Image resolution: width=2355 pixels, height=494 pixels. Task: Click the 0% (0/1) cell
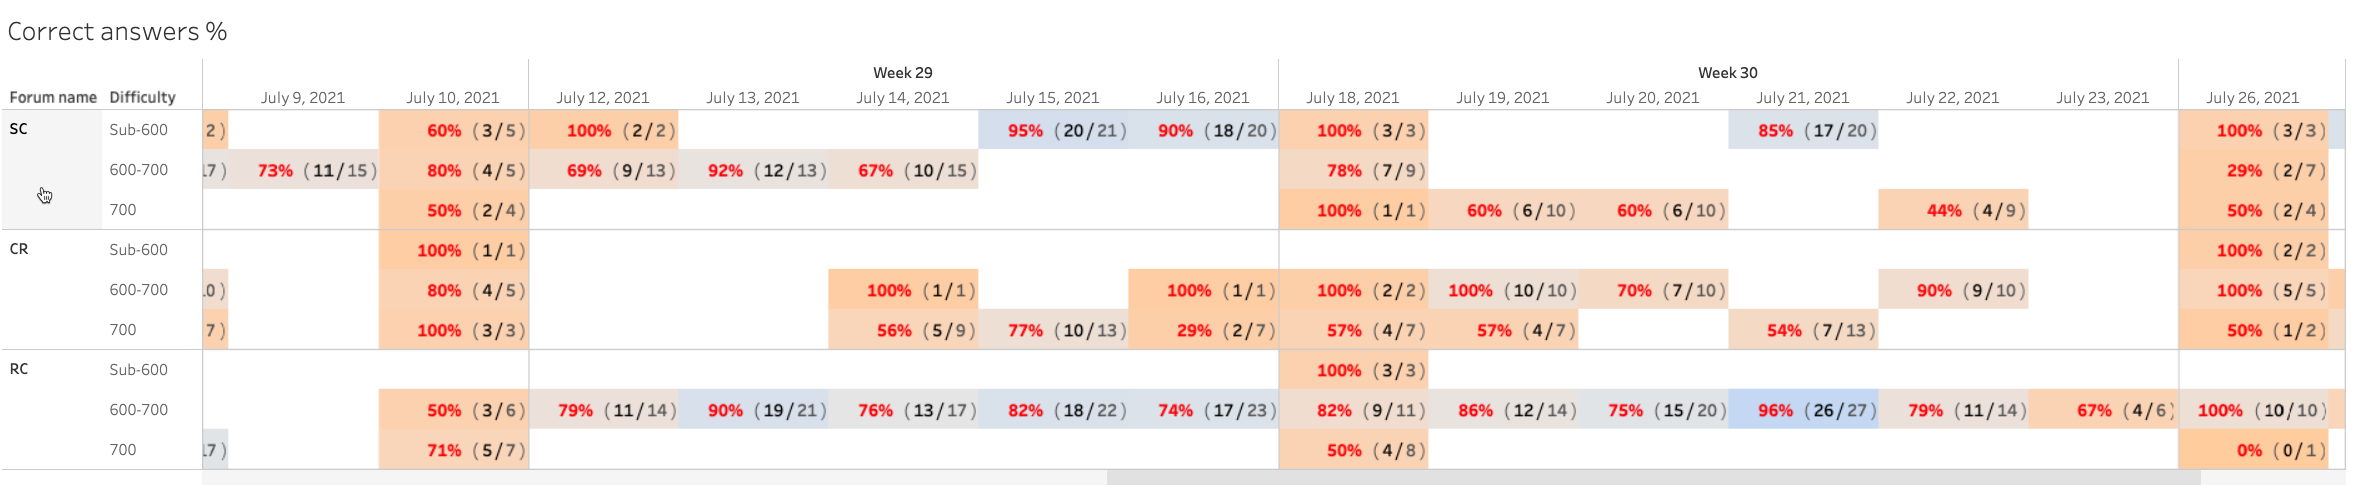click(2254, 450)
